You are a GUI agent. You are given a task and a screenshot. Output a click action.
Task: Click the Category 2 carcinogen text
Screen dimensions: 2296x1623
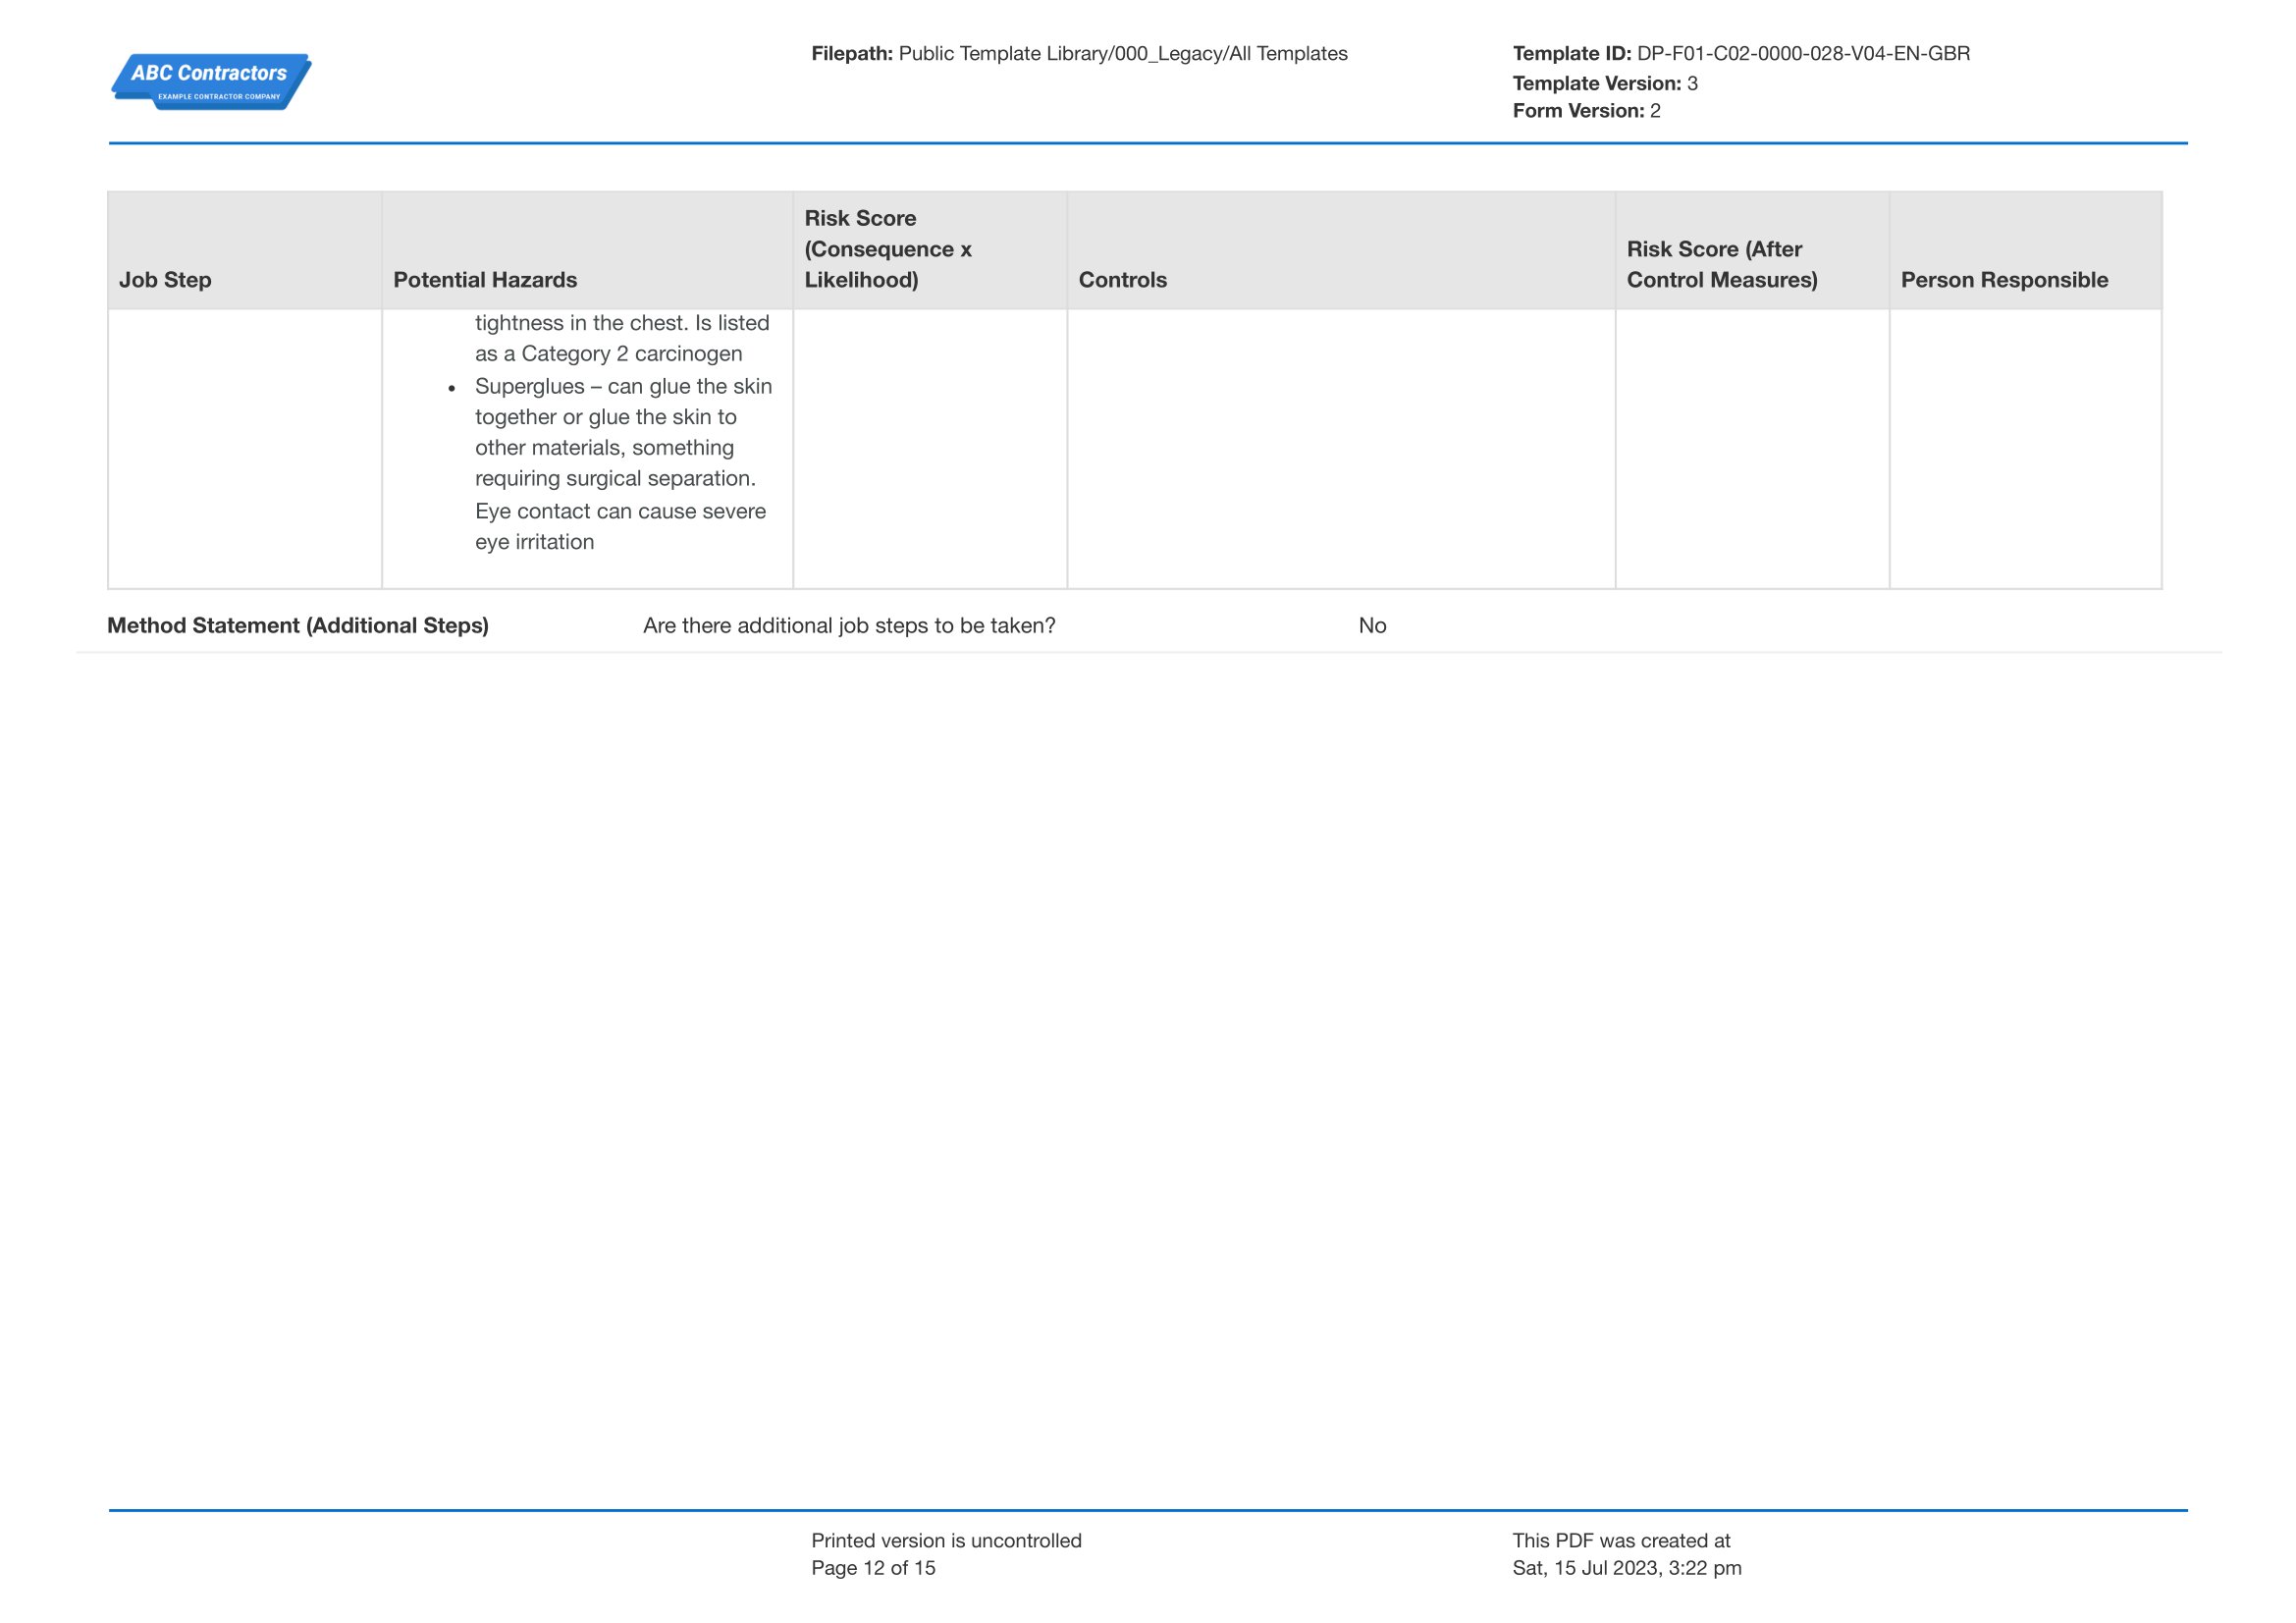631,354
